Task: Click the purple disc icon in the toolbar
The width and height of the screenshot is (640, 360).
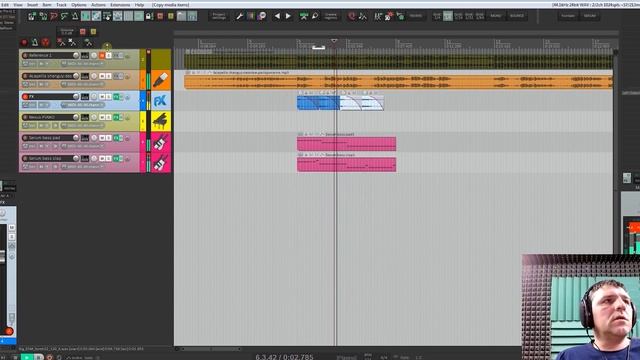Action: [262, 16]
